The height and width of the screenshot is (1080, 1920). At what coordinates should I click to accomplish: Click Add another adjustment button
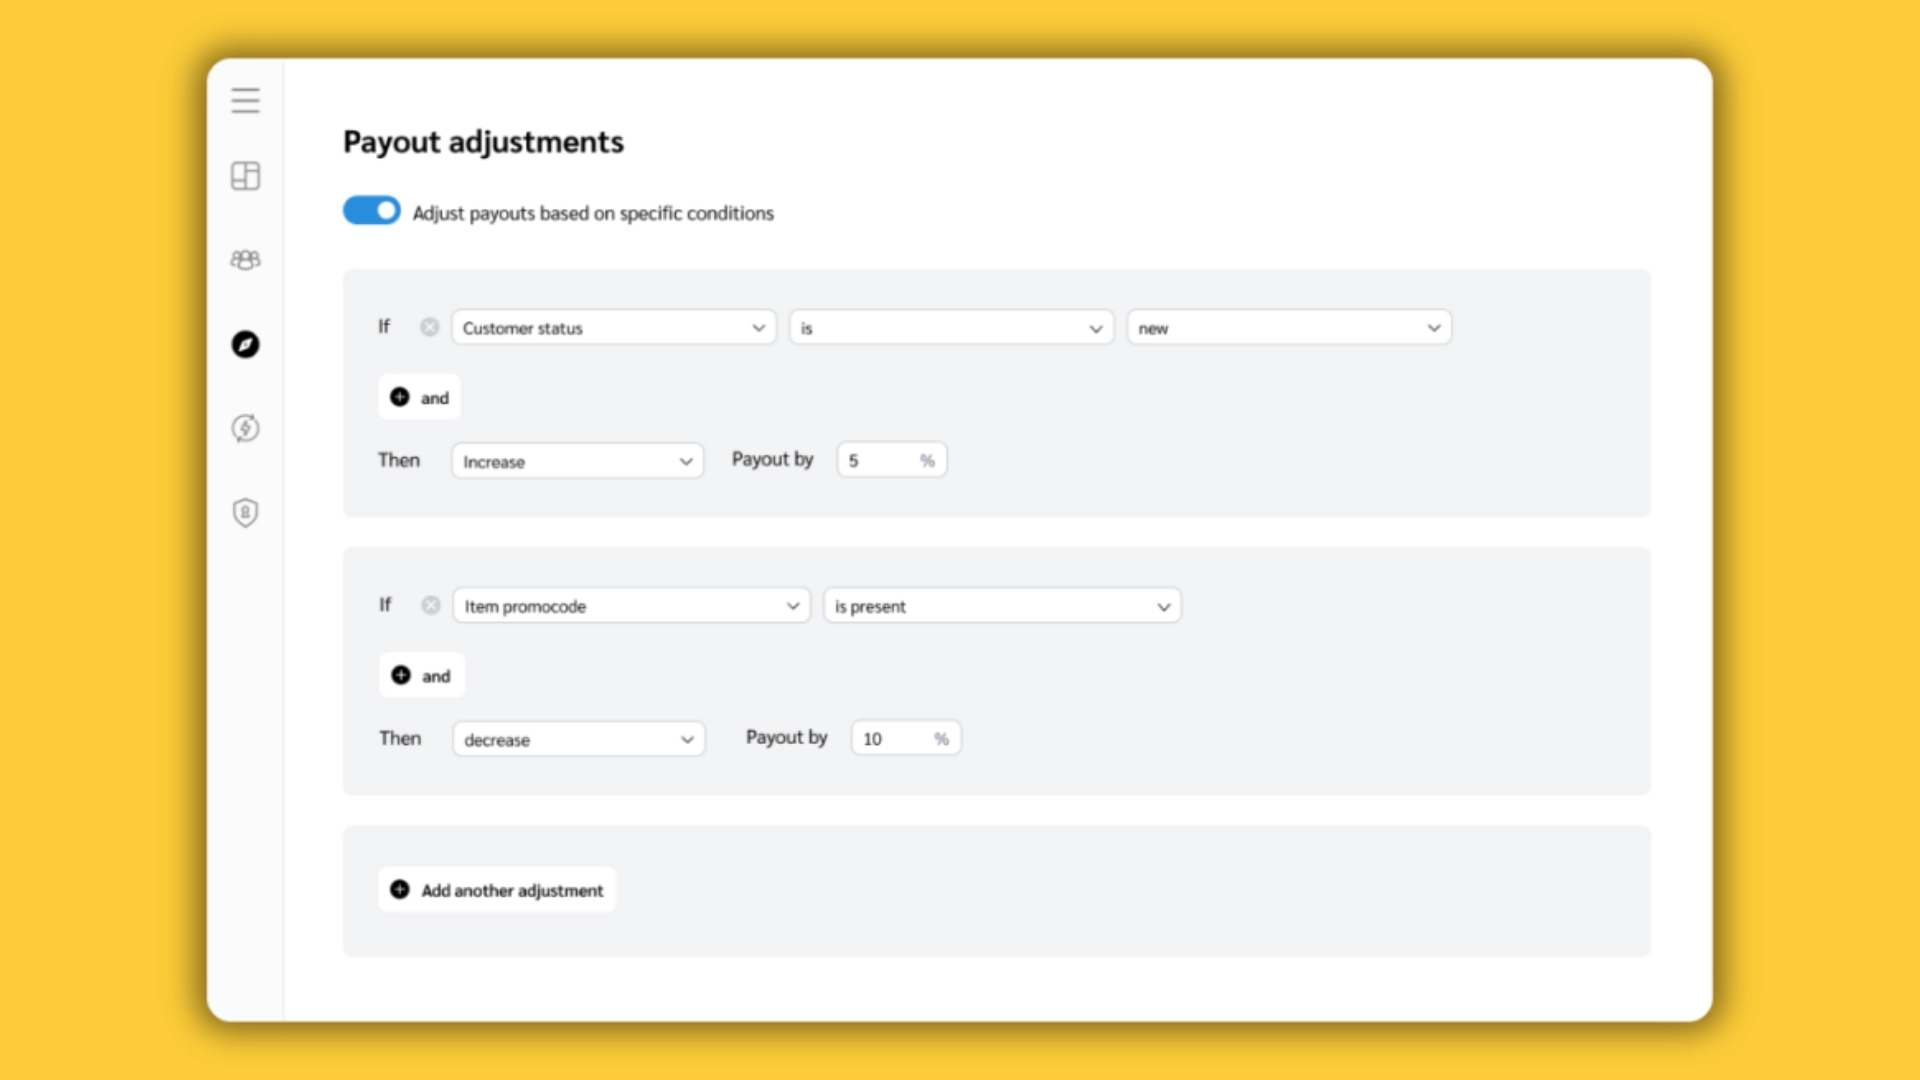point(497,889)
